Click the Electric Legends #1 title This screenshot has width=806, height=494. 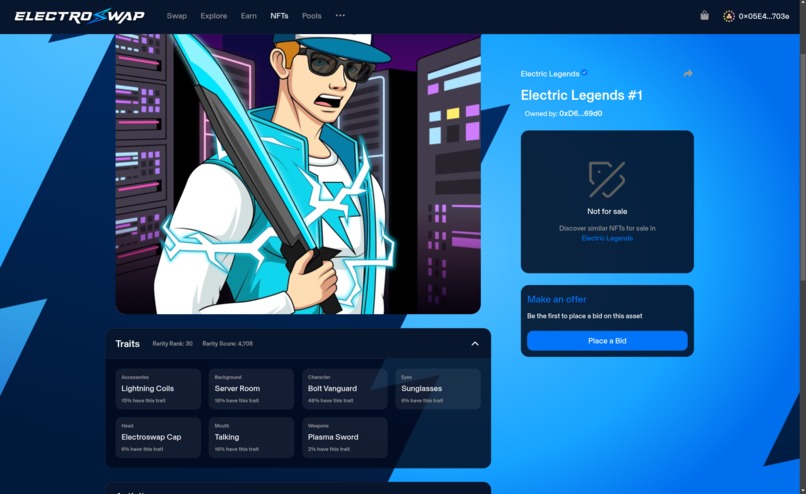click(581, 95)
